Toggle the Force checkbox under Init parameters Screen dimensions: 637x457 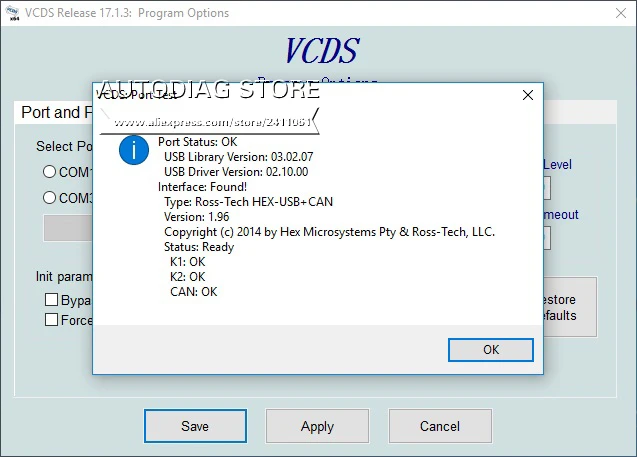(51, 320)
